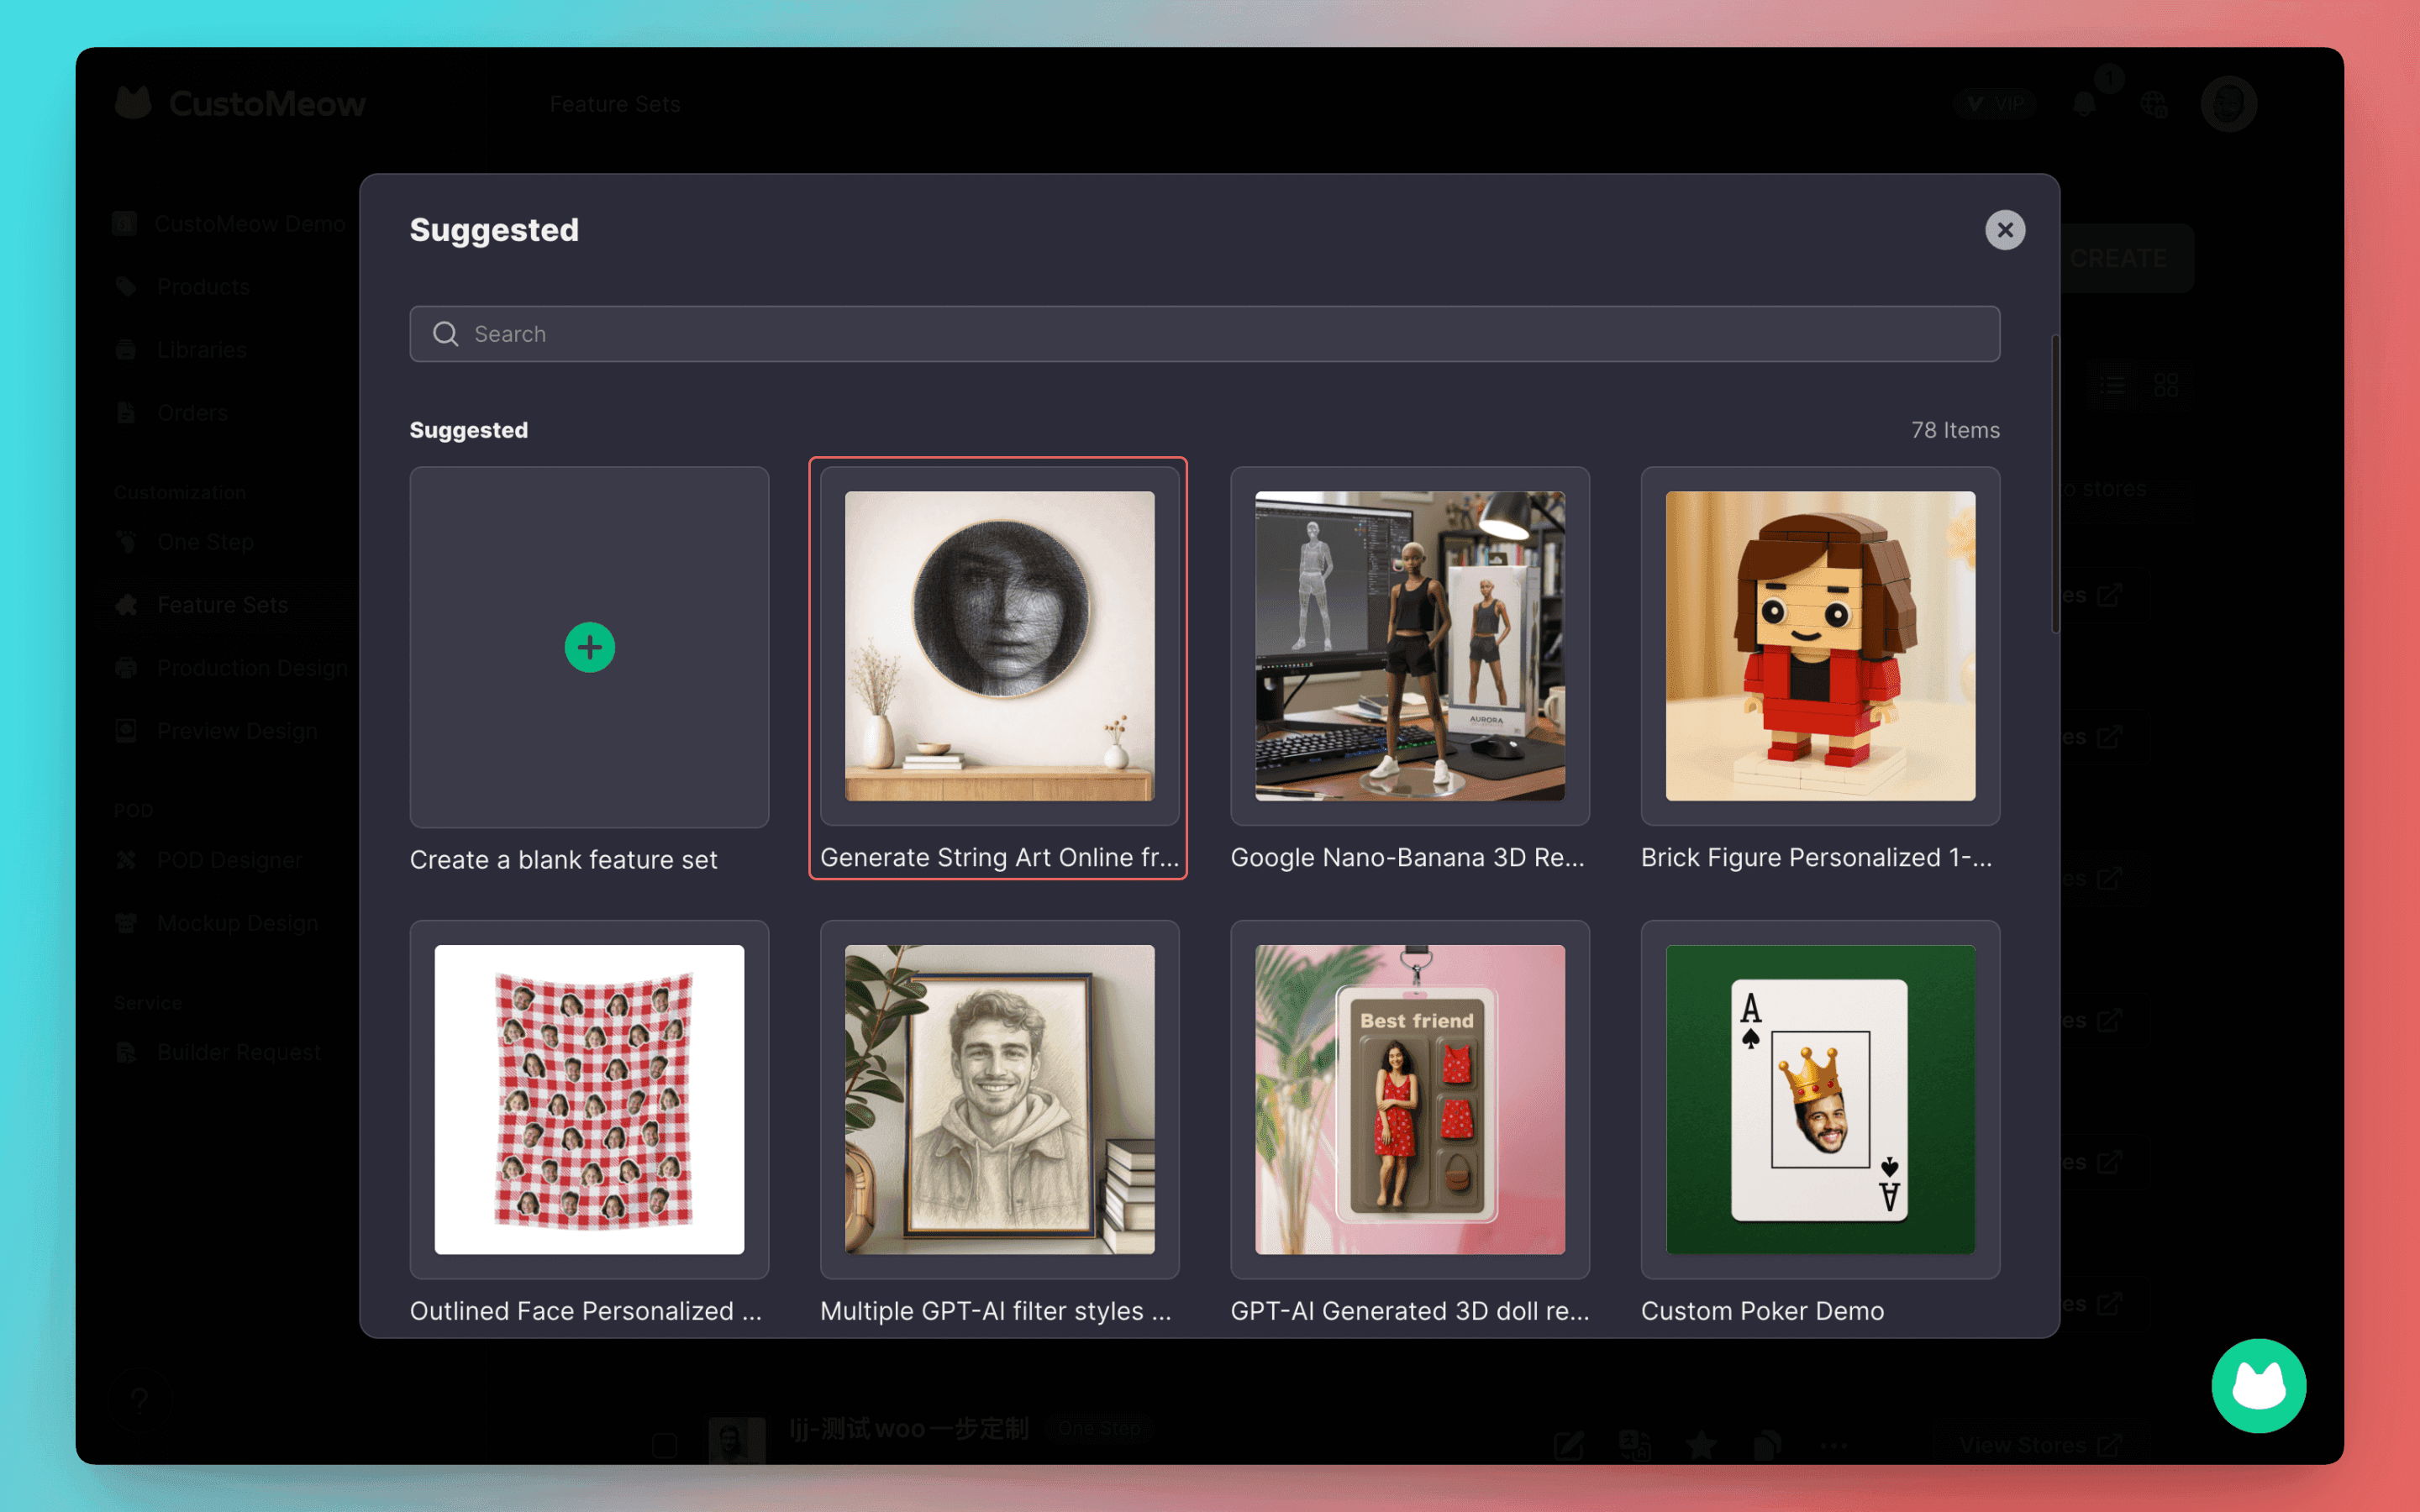The height and width of the screenshot is (1512, 2420).
Task: Click the green plus icon
Action: point(589,647)
